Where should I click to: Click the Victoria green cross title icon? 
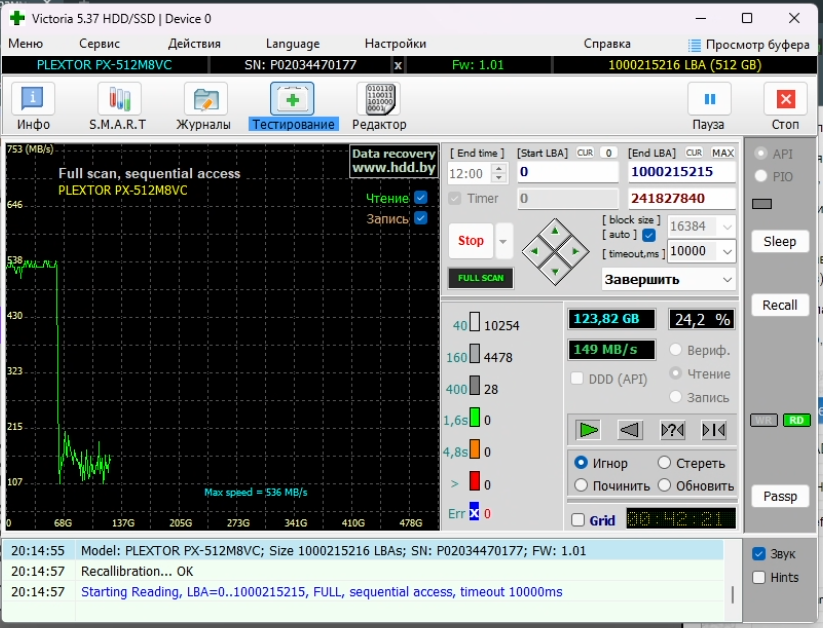17,18
